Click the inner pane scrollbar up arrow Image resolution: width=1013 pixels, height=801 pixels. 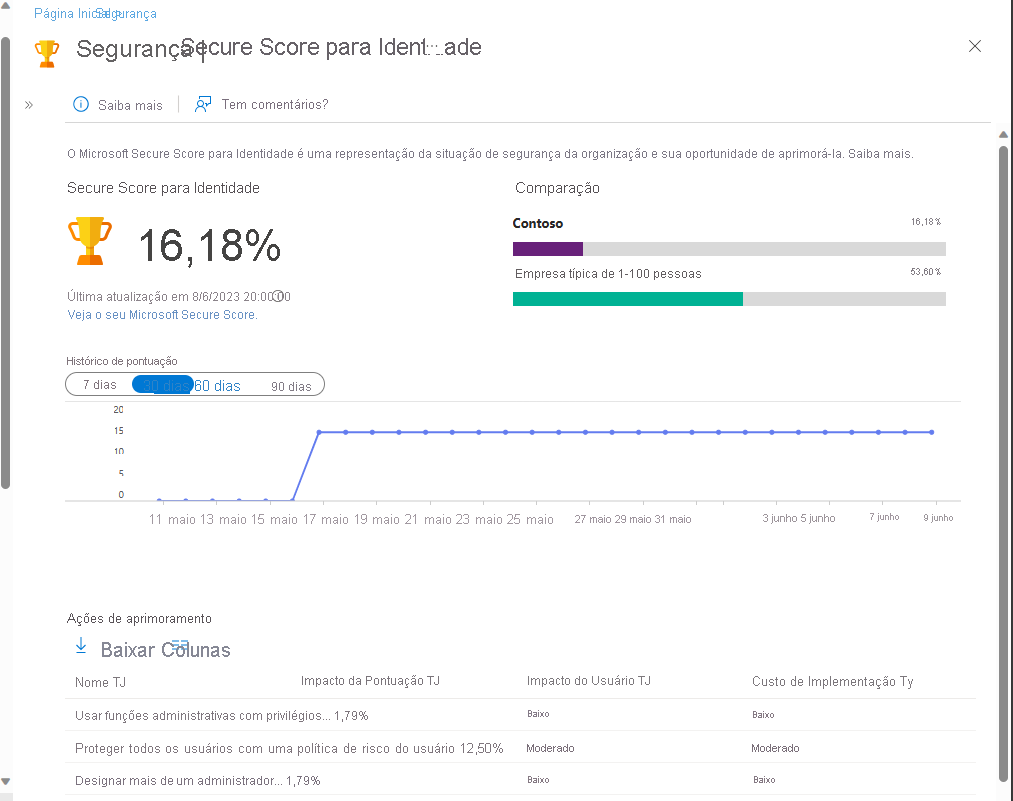point(1003,134)
